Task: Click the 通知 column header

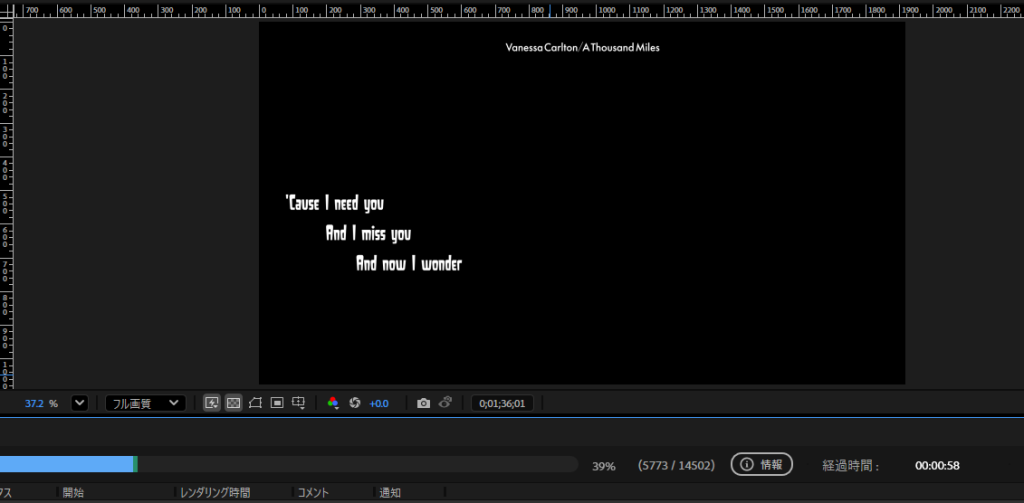Action: coord(391,492)
